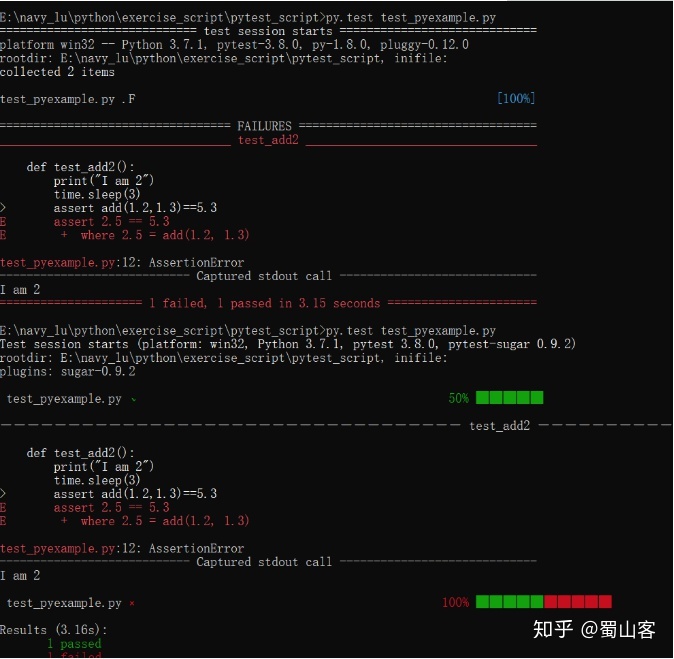The height and width of the screenshot is (659, 674).
Task: Click the red cross mark after test_pyexample.py
Action: pyautogui.click(x=132, y=603)
